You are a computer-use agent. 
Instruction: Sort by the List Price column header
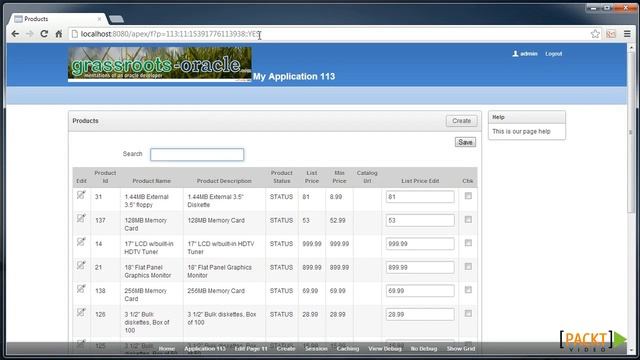tap(312, 177)
